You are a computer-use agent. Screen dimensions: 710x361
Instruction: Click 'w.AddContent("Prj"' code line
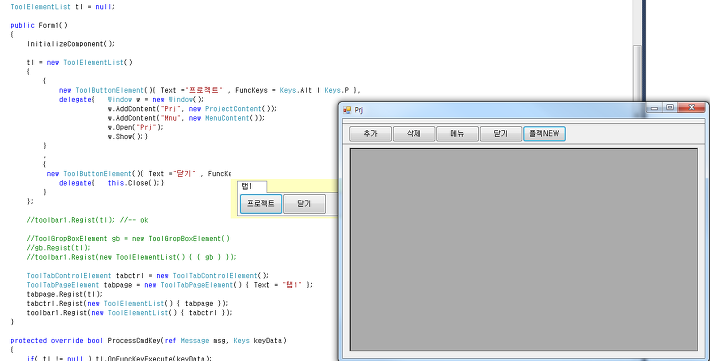(x=192, y=109)
